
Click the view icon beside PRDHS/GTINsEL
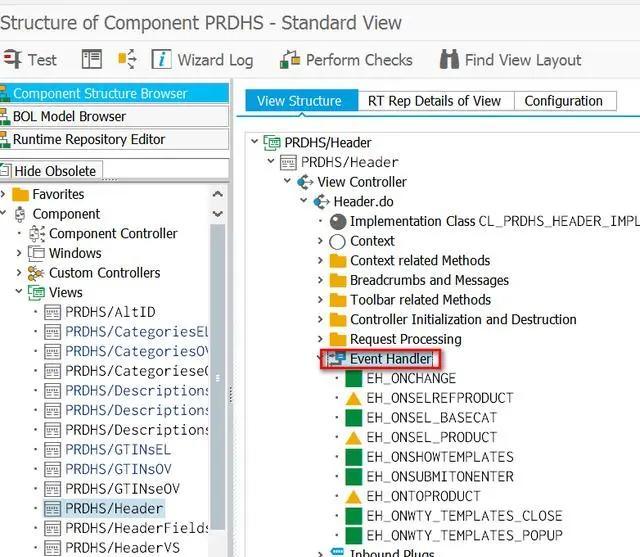click(x=52, y=450)
